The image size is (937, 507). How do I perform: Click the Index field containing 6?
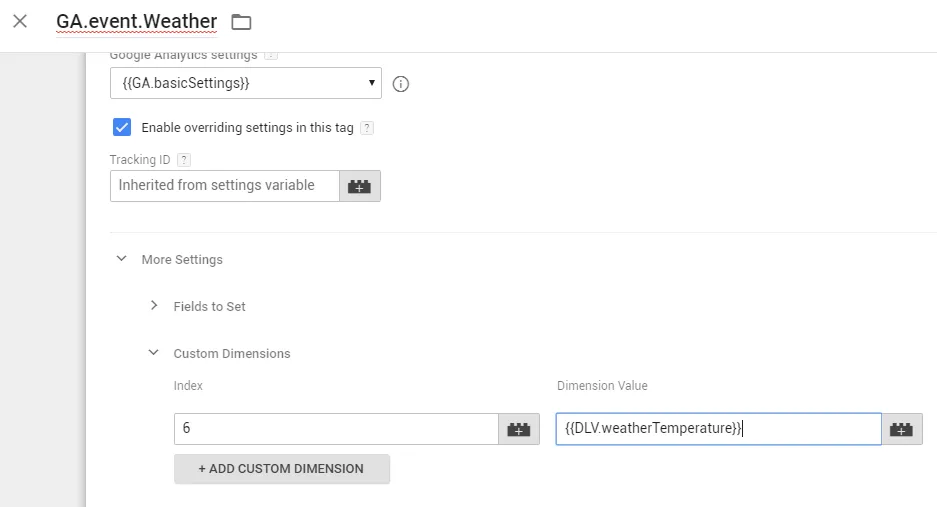[x=336, y=429]
